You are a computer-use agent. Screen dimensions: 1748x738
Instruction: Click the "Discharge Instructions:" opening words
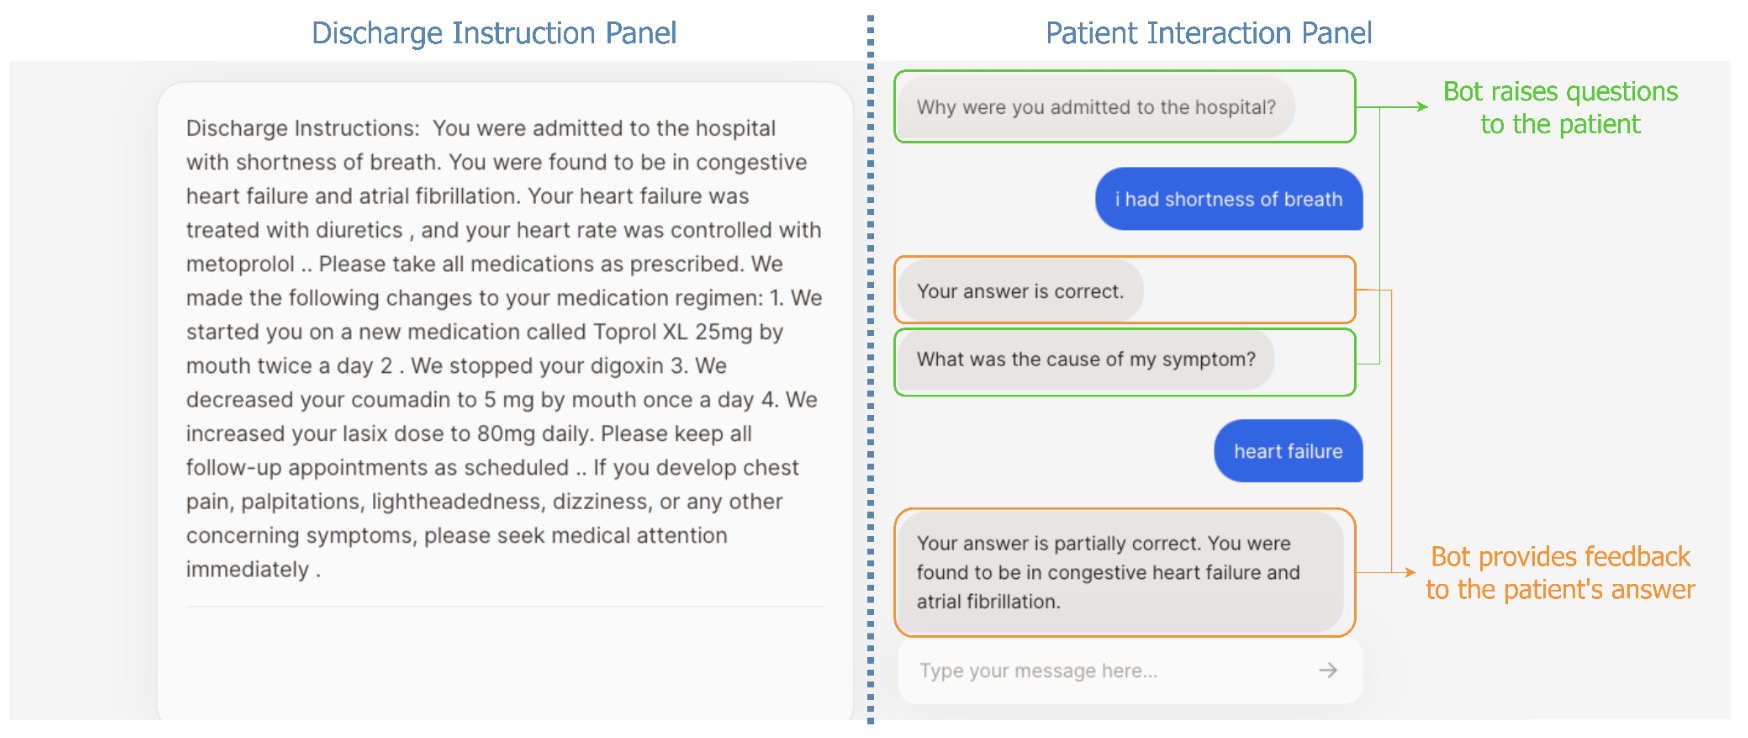[302, 128]
